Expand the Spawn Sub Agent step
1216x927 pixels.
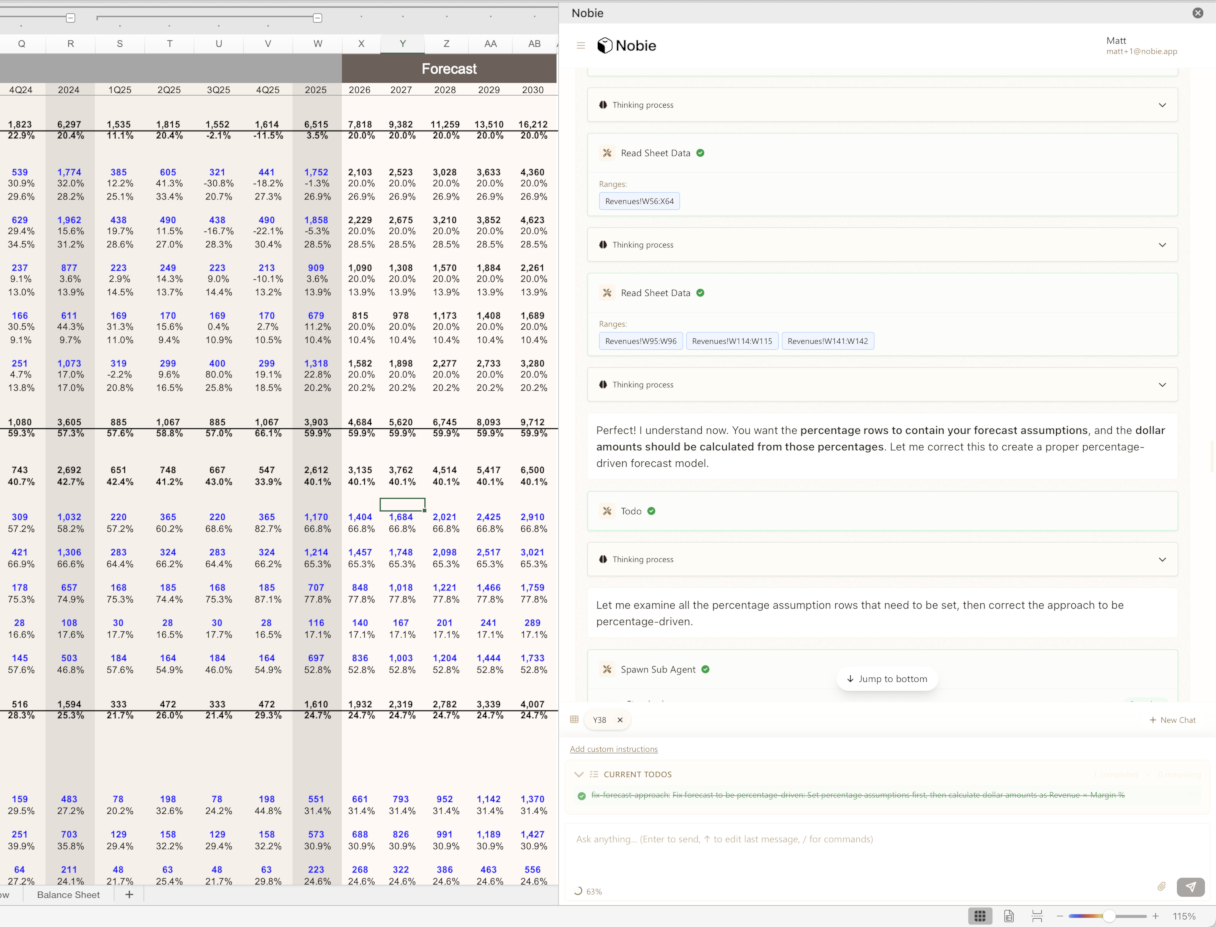point(655,669)
